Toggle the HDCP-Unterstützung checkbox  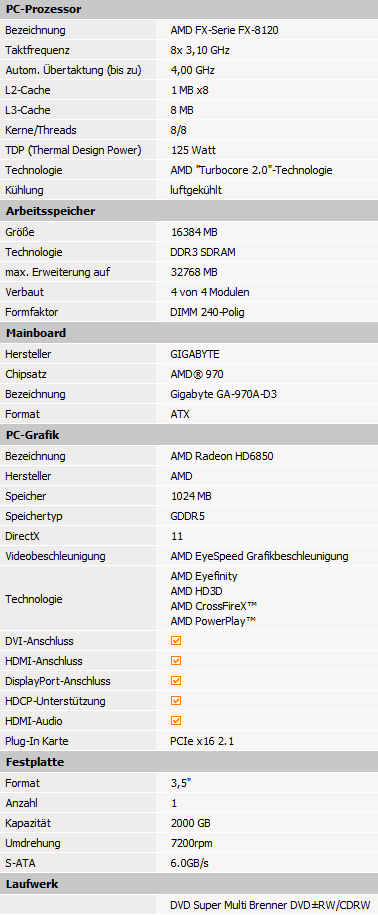click(x=176, y=700)
